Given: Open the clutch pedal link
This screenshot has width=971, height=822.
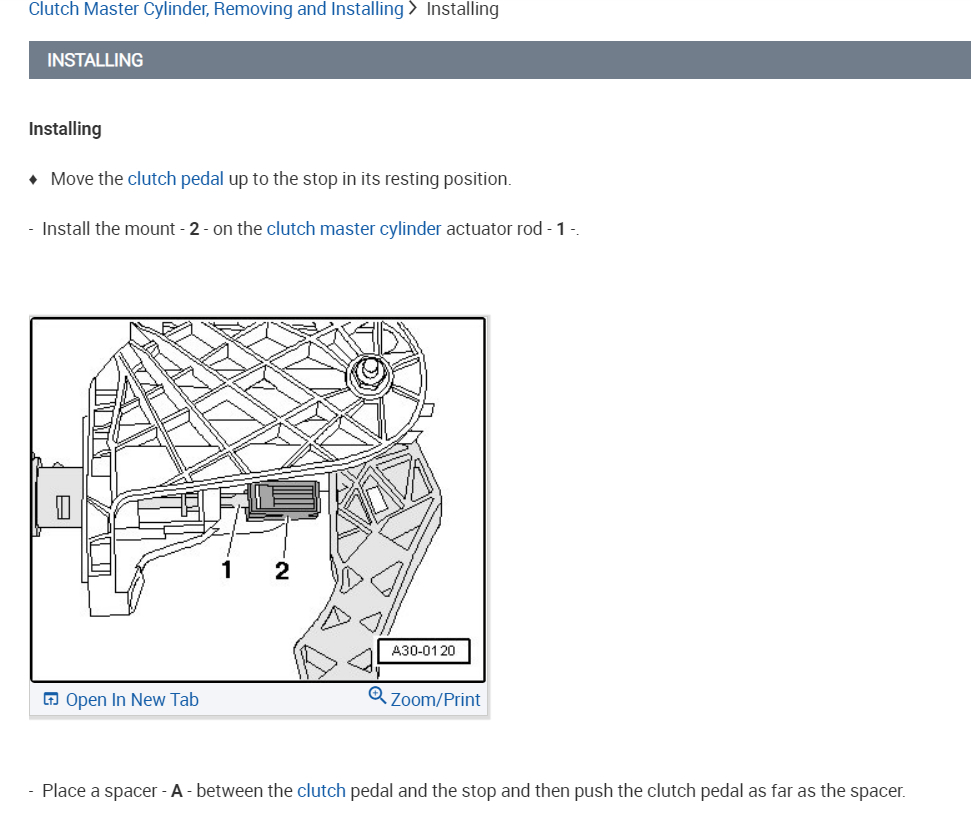Looking at the screenshot, I should (175, 178).
